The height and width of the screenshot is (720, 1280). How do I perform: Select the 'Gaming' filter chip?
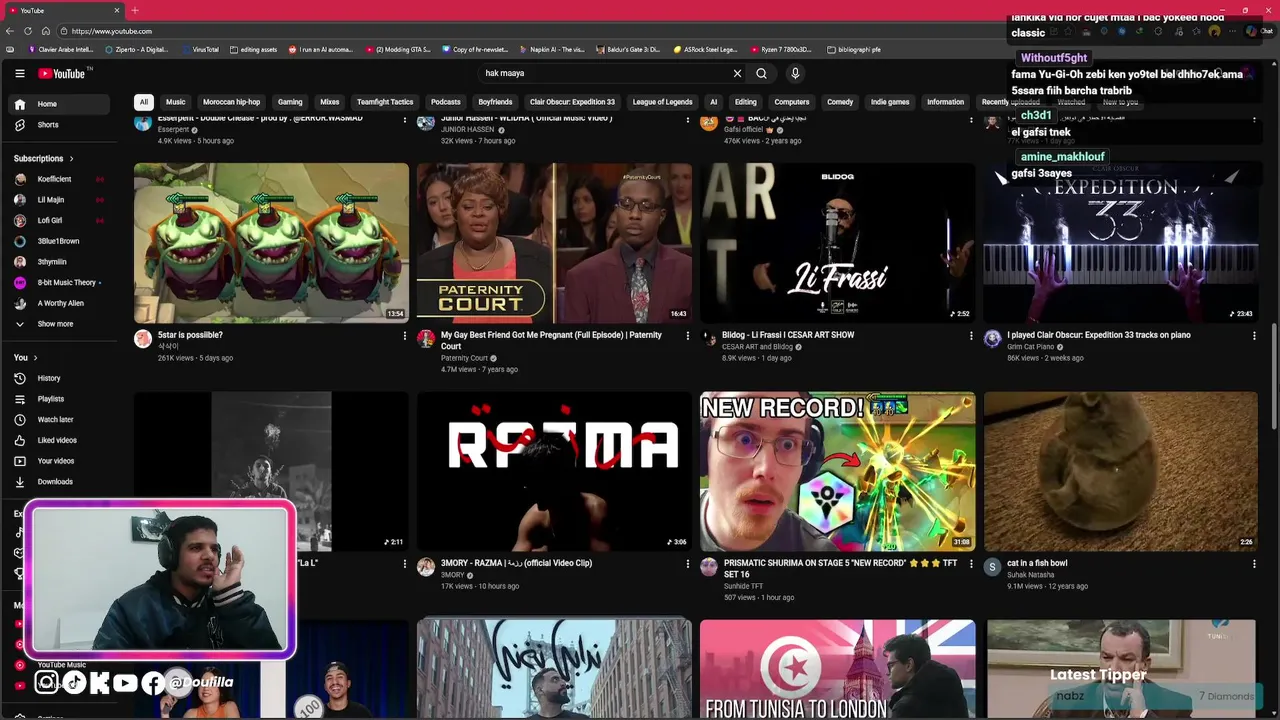click(x=290, y=102)
